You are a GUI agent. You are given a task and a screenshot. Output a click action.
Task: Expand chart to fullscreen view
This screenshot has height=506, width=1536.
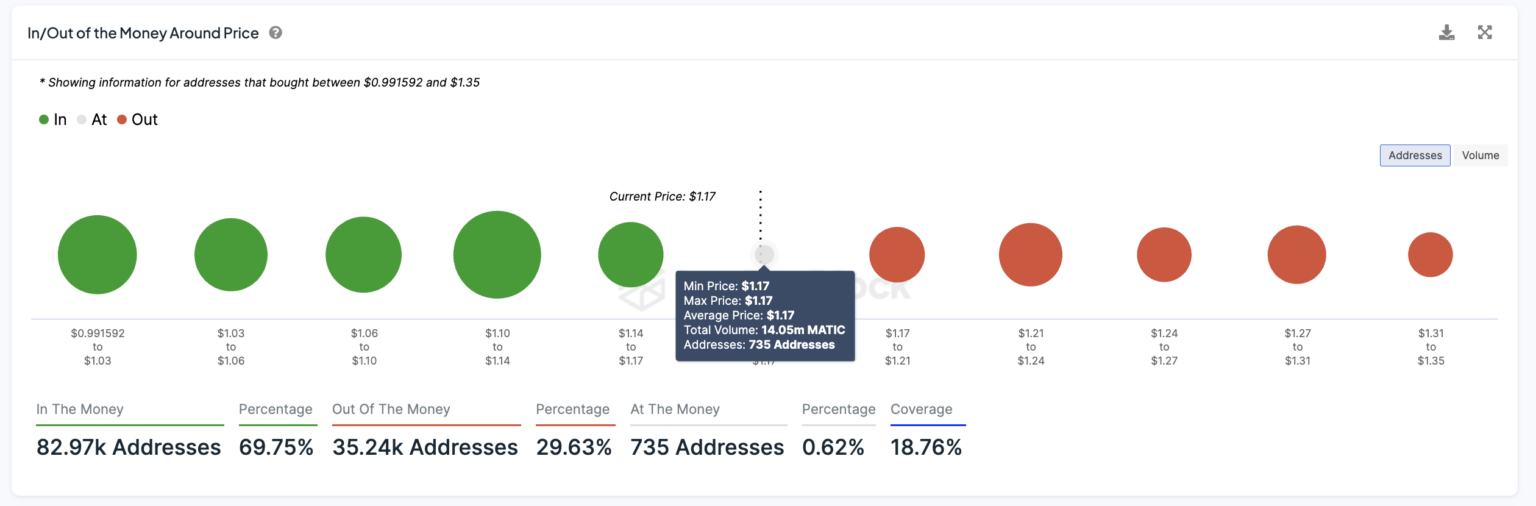[x=1485, y=33]
